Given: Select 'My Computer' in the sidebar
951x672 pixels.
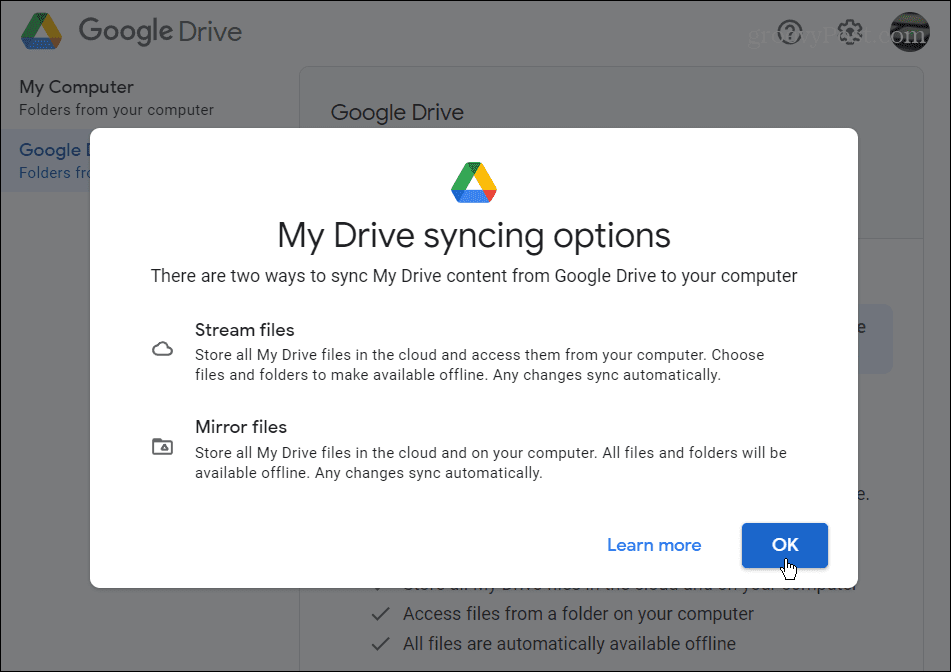Looking at the screenshot, I should tap(75, 87).
